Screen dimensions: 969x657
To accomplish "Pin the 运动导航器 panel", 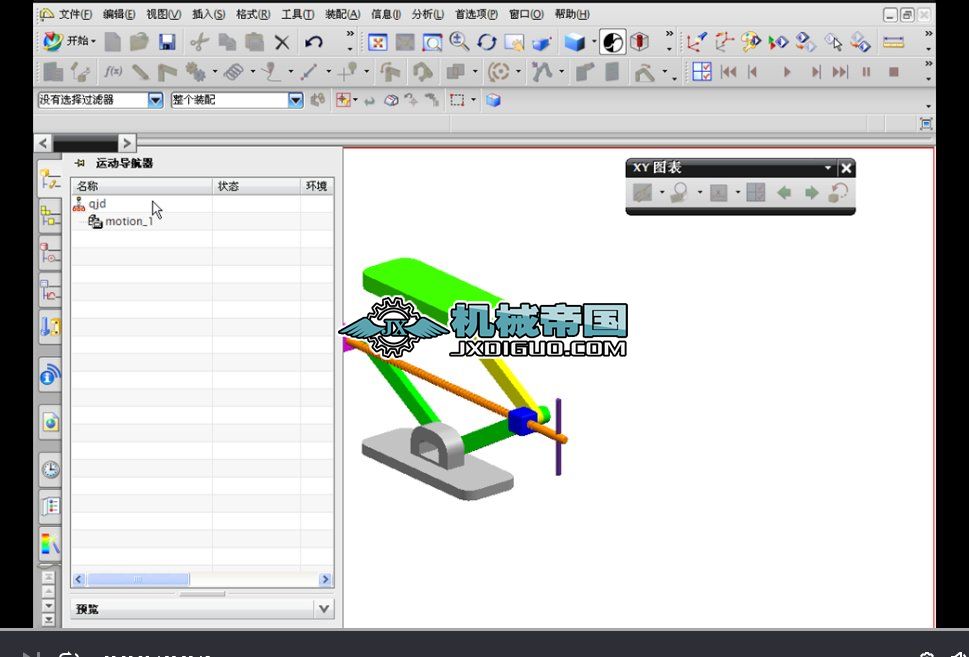I will (79, 163).
